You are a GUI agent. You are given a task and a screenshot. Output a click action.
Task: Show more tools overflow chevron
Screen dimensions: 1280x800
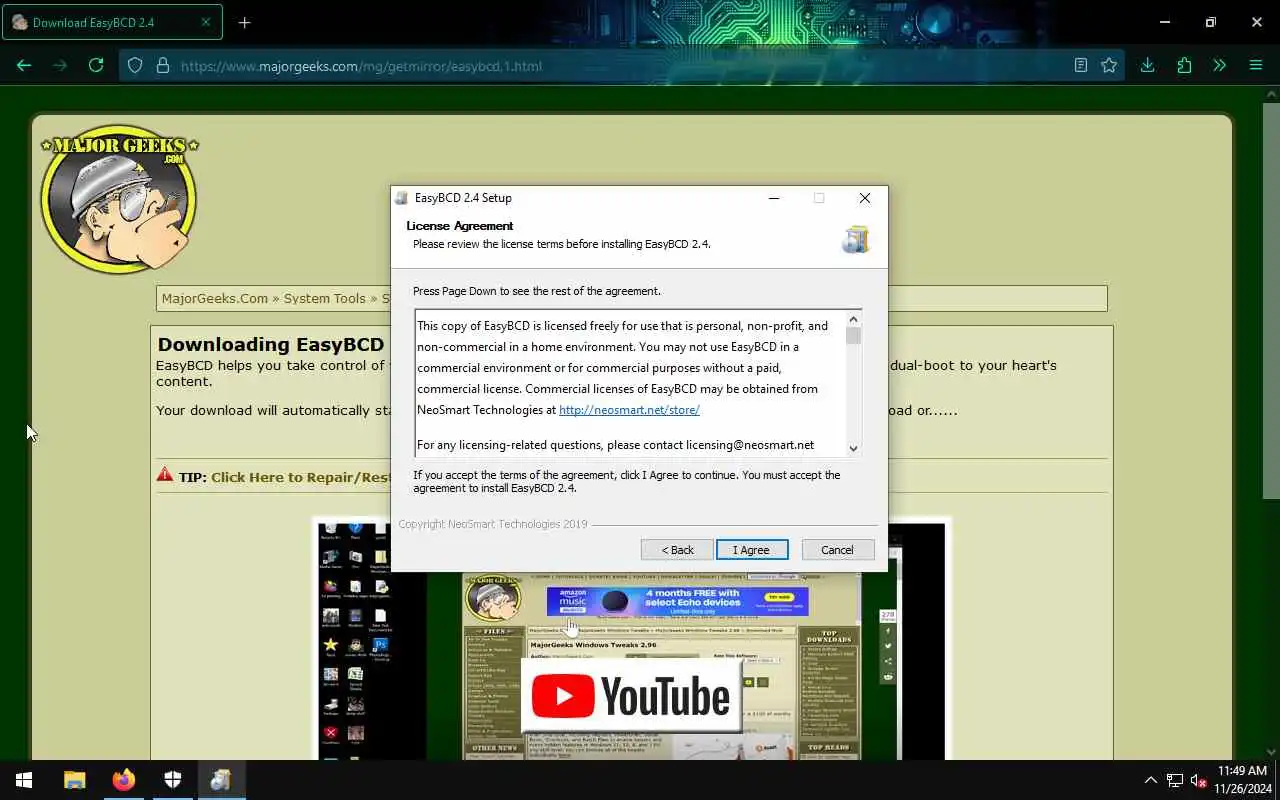click(x=1219, y=65)
